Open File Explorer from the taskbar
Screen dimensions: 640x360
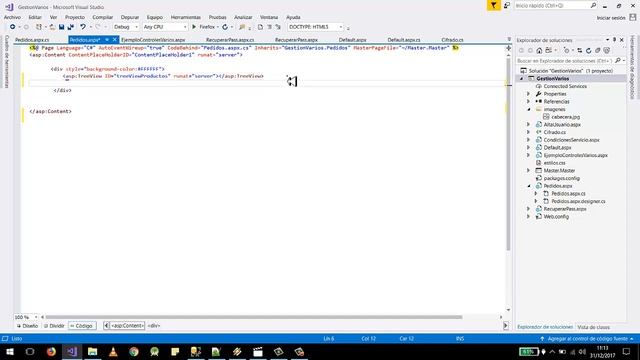coord(92,351)
